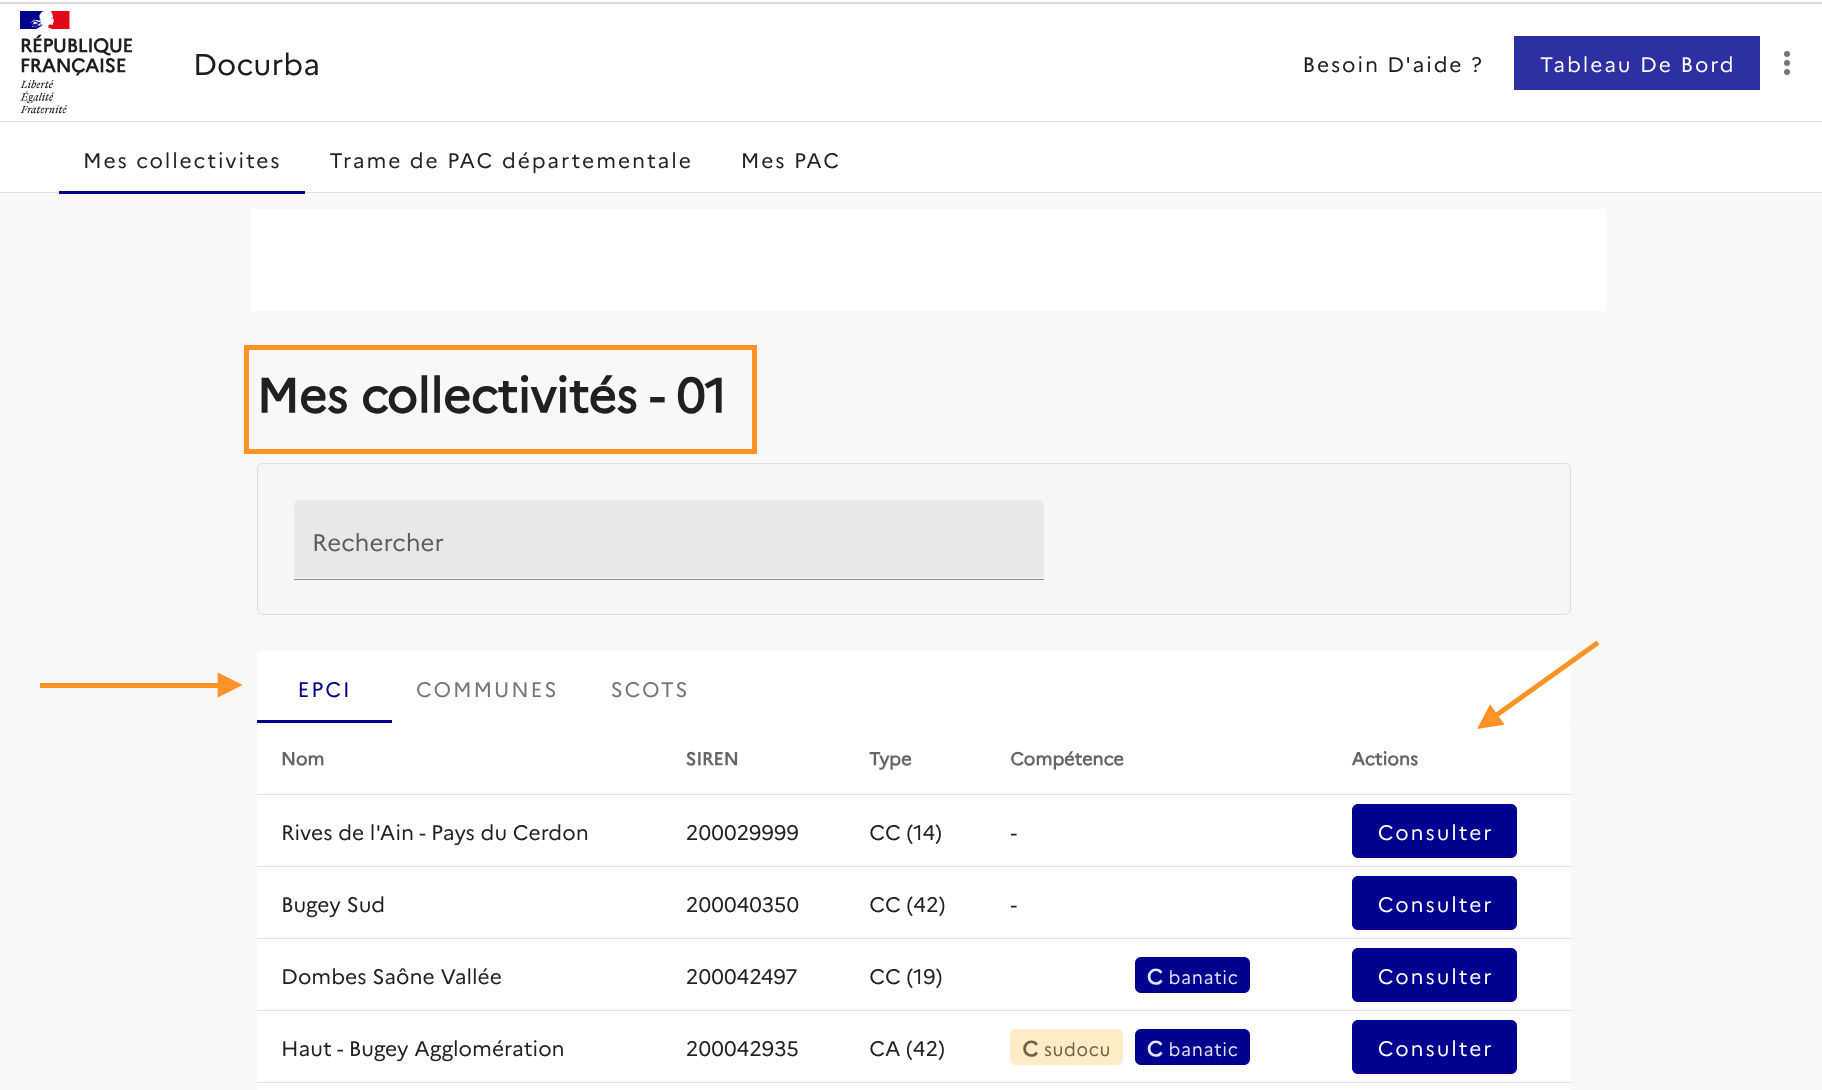Focus the Rechercher search field

tap(668, 541)
